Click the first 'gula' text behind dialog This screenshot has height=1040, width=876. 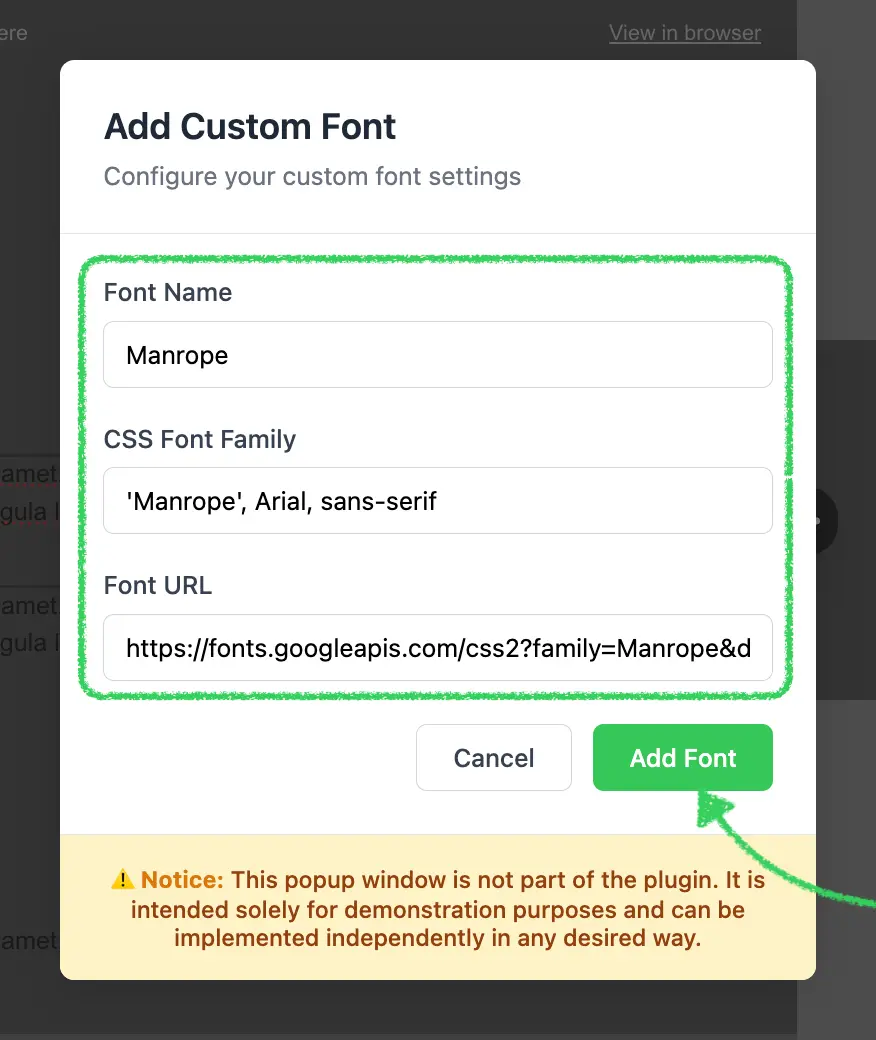(24, 512)
